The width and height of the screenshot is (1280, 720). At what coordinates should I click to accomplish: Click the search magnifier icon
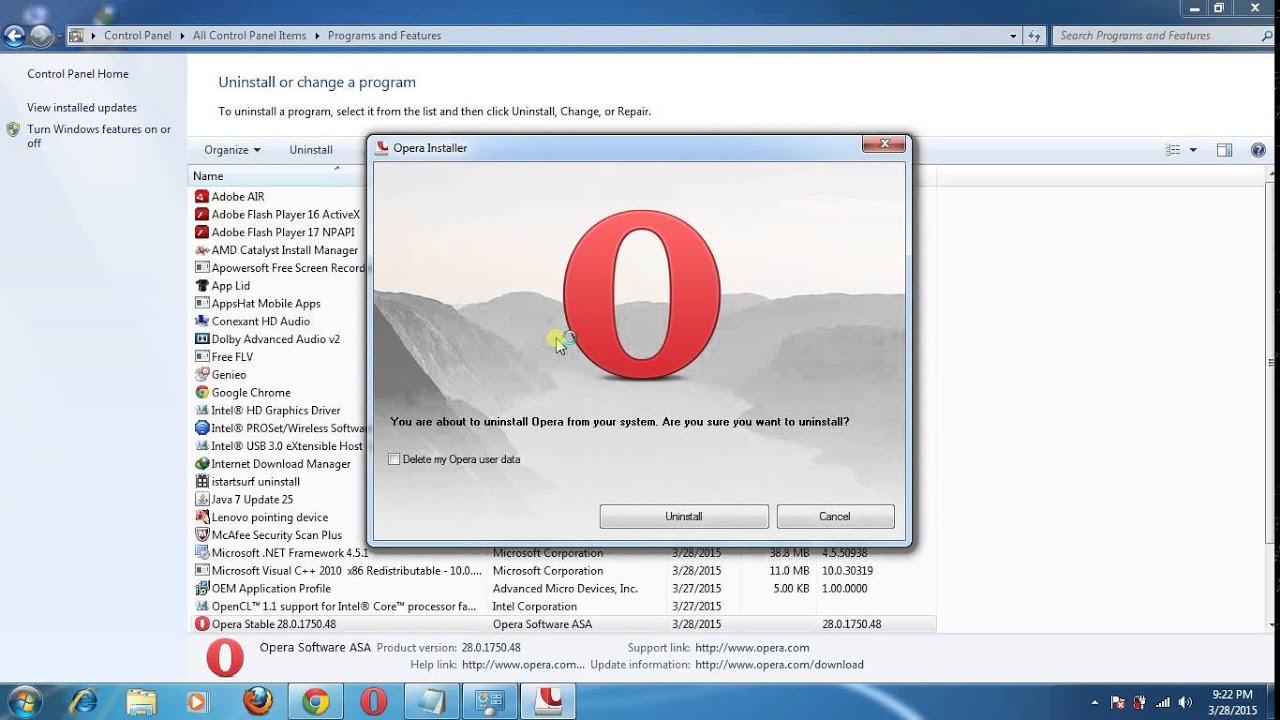pos(1266,36)
